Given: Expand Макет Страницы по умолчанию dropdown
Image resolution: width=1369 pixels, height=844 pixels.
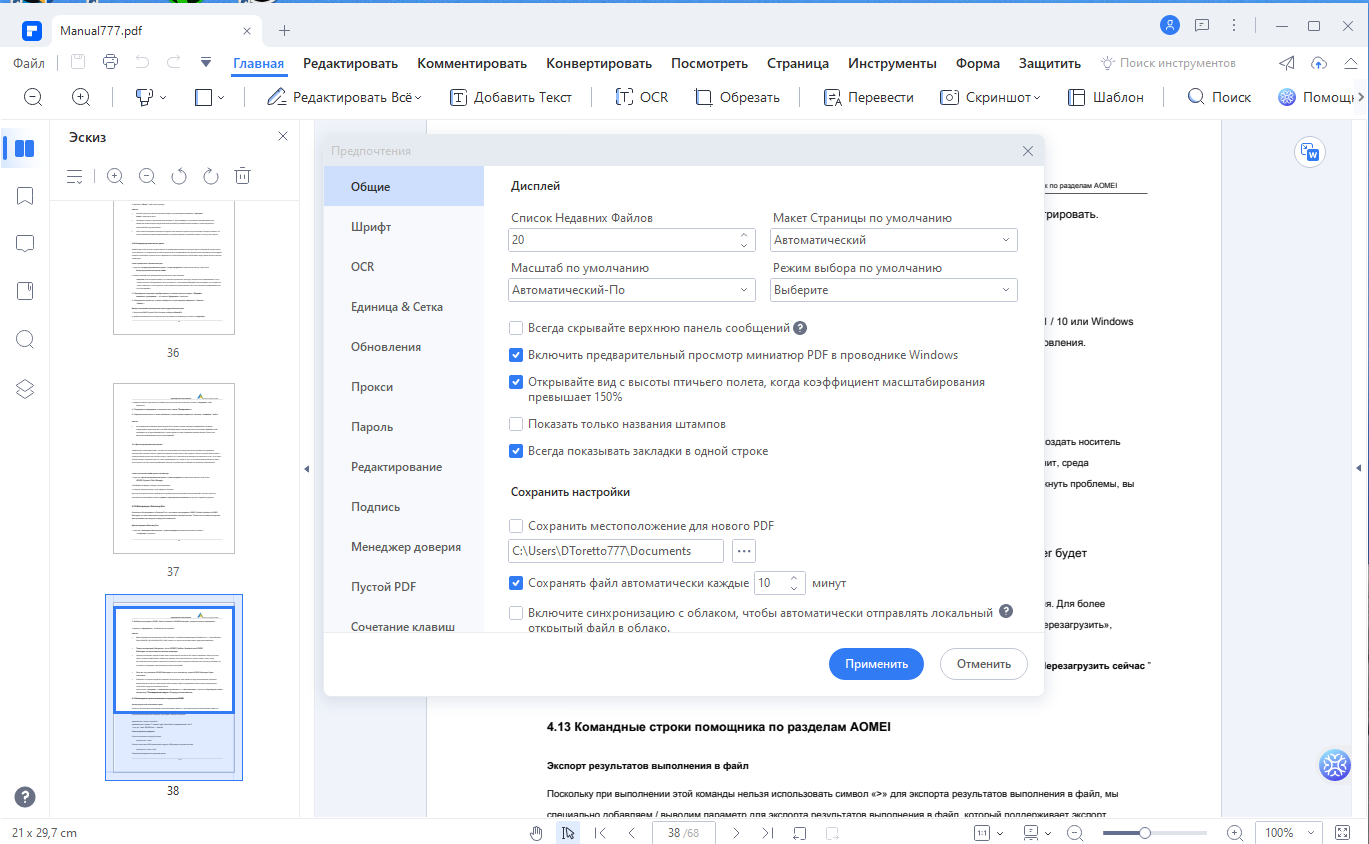Looking at the screenshot, I should click(894, 240).
